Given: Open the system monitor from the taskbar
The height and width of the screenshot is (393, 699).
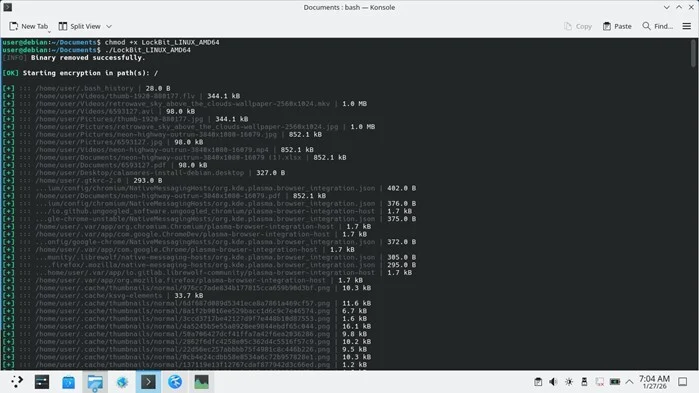Looking at the screenshot, I should [x=201, y=381].
